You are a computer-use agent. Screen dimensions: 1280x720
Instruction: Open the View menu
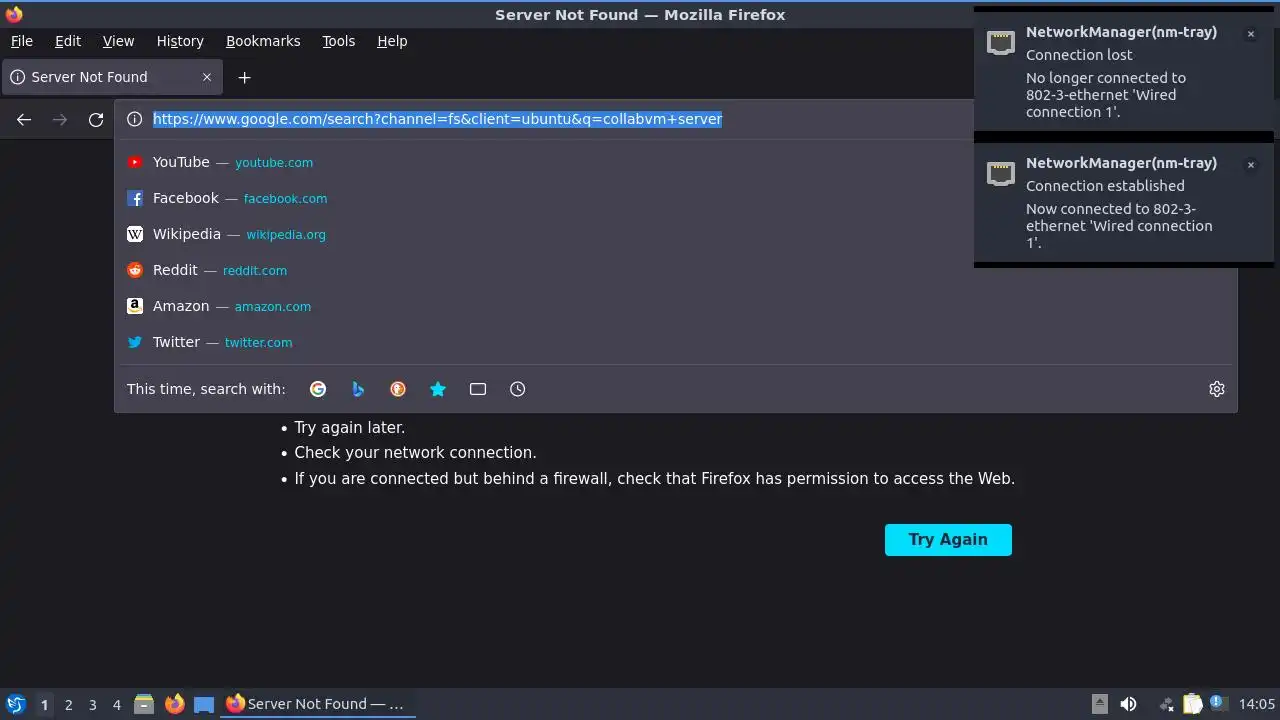coord(118,41)
